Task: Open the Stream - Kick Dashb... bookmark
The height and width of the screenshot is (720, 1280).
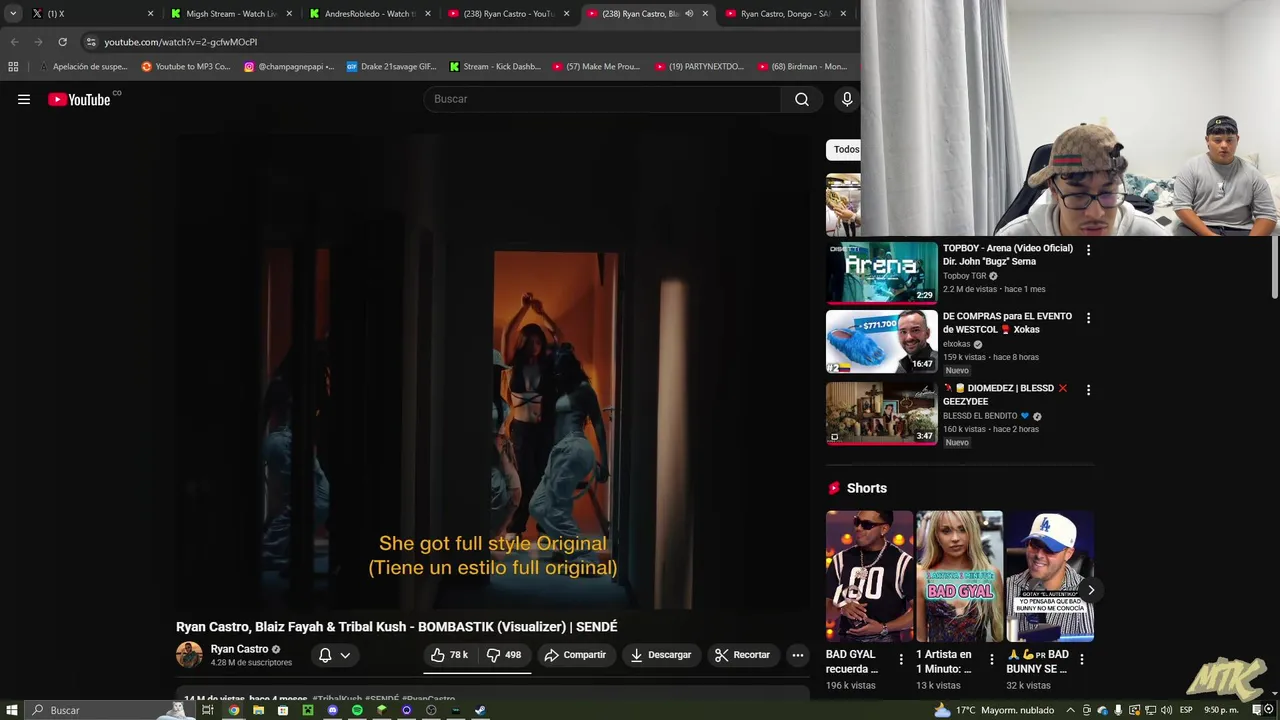Action: 495,67
